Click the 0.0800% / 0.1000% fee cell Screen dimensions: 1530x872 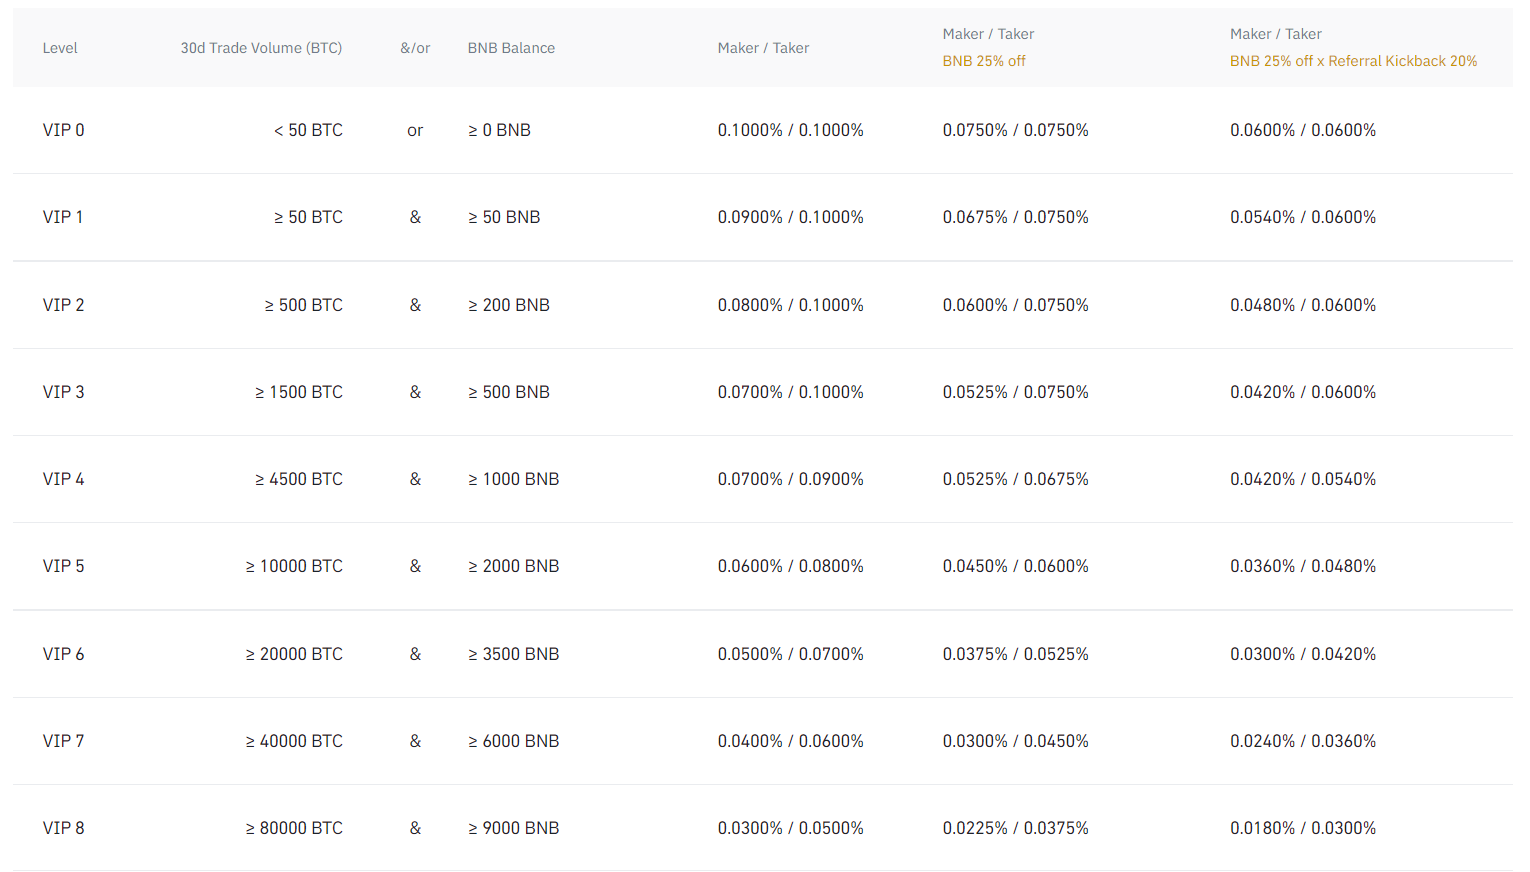[790, 305]
